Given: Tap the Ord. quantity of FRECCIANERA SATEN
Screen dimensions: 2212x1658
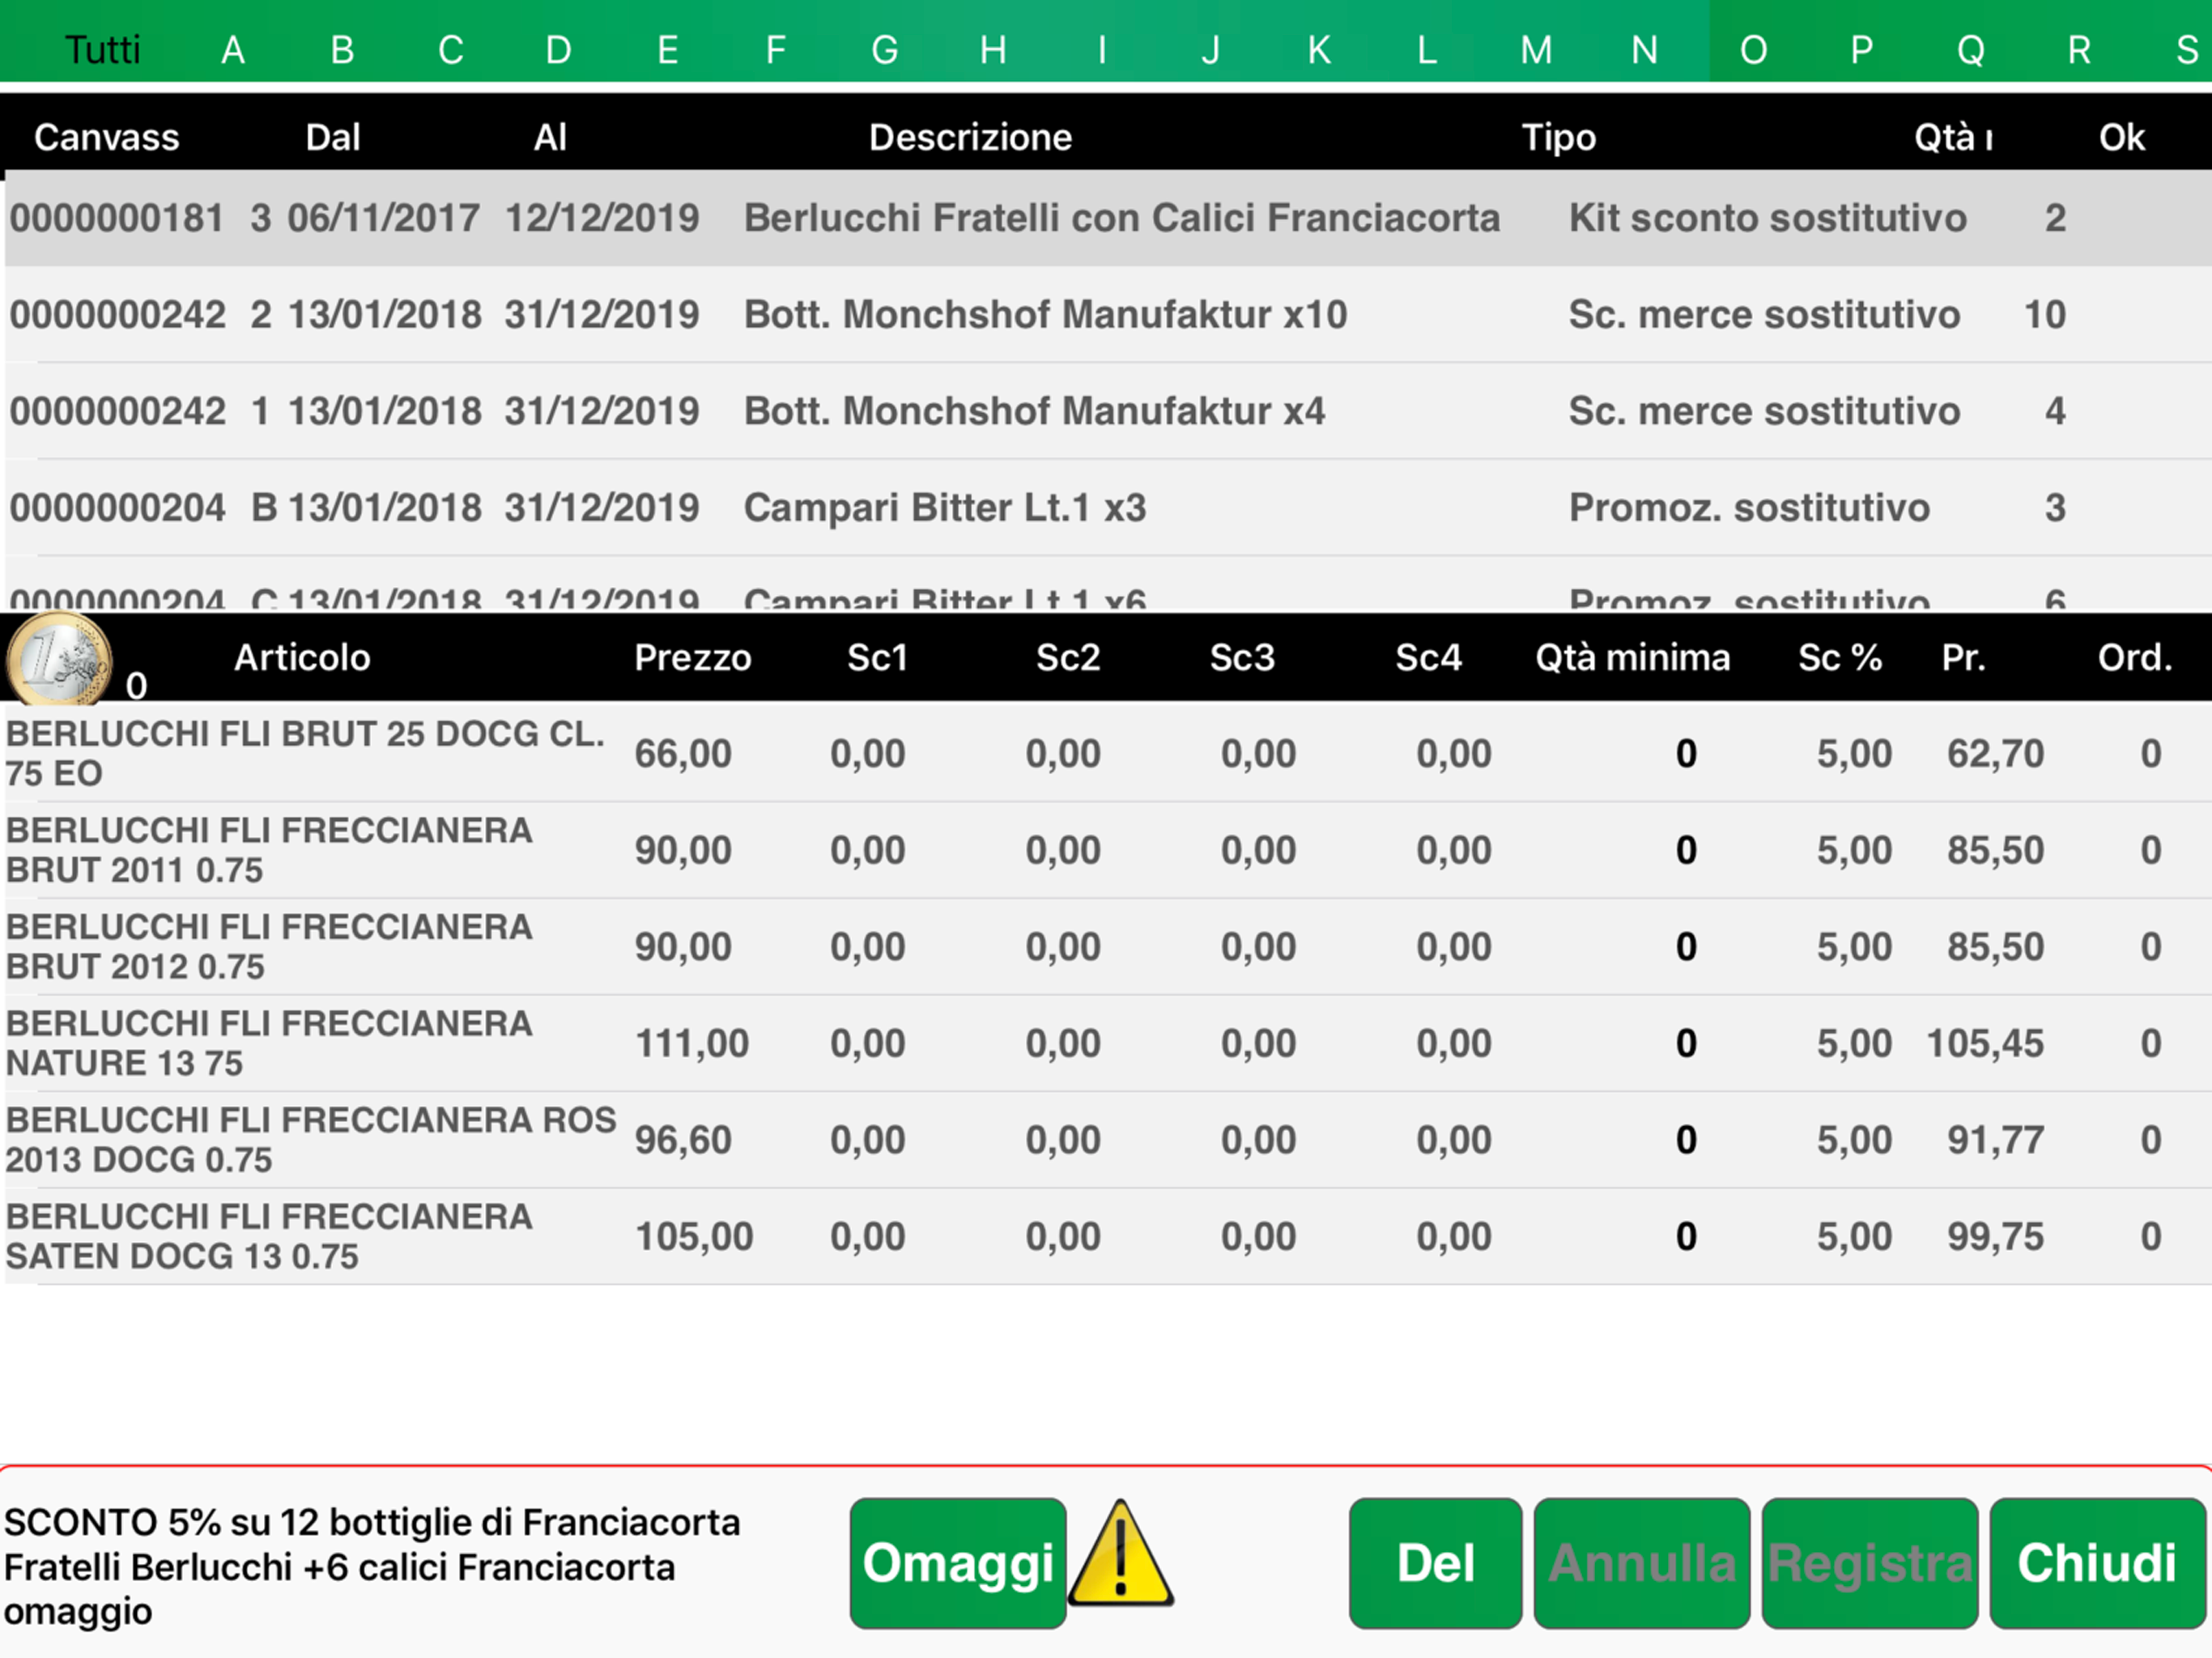Looking at the screenshot, I should pos(2151,1237).
